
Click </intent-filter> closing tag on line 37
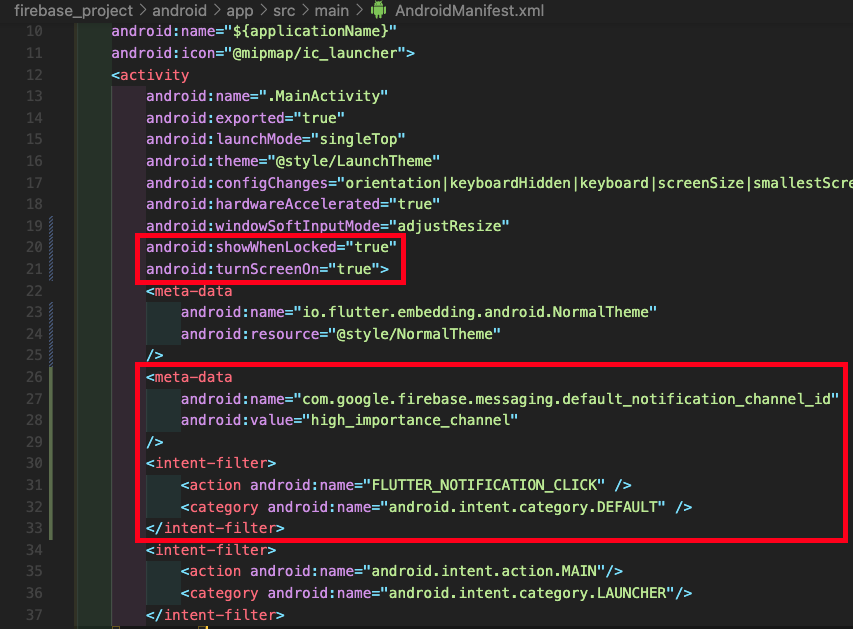pos(215,615)
